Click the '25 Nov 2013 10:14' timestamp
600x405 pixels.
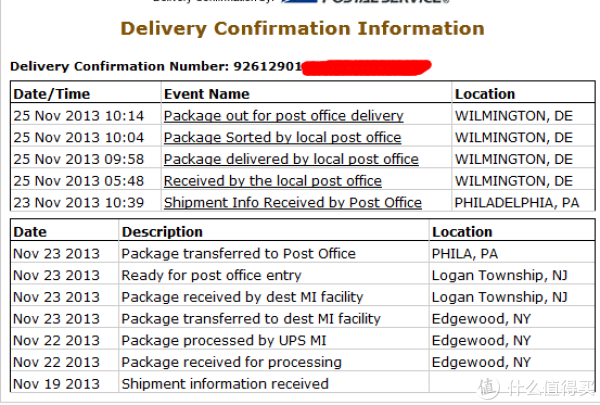click(78, 116)
